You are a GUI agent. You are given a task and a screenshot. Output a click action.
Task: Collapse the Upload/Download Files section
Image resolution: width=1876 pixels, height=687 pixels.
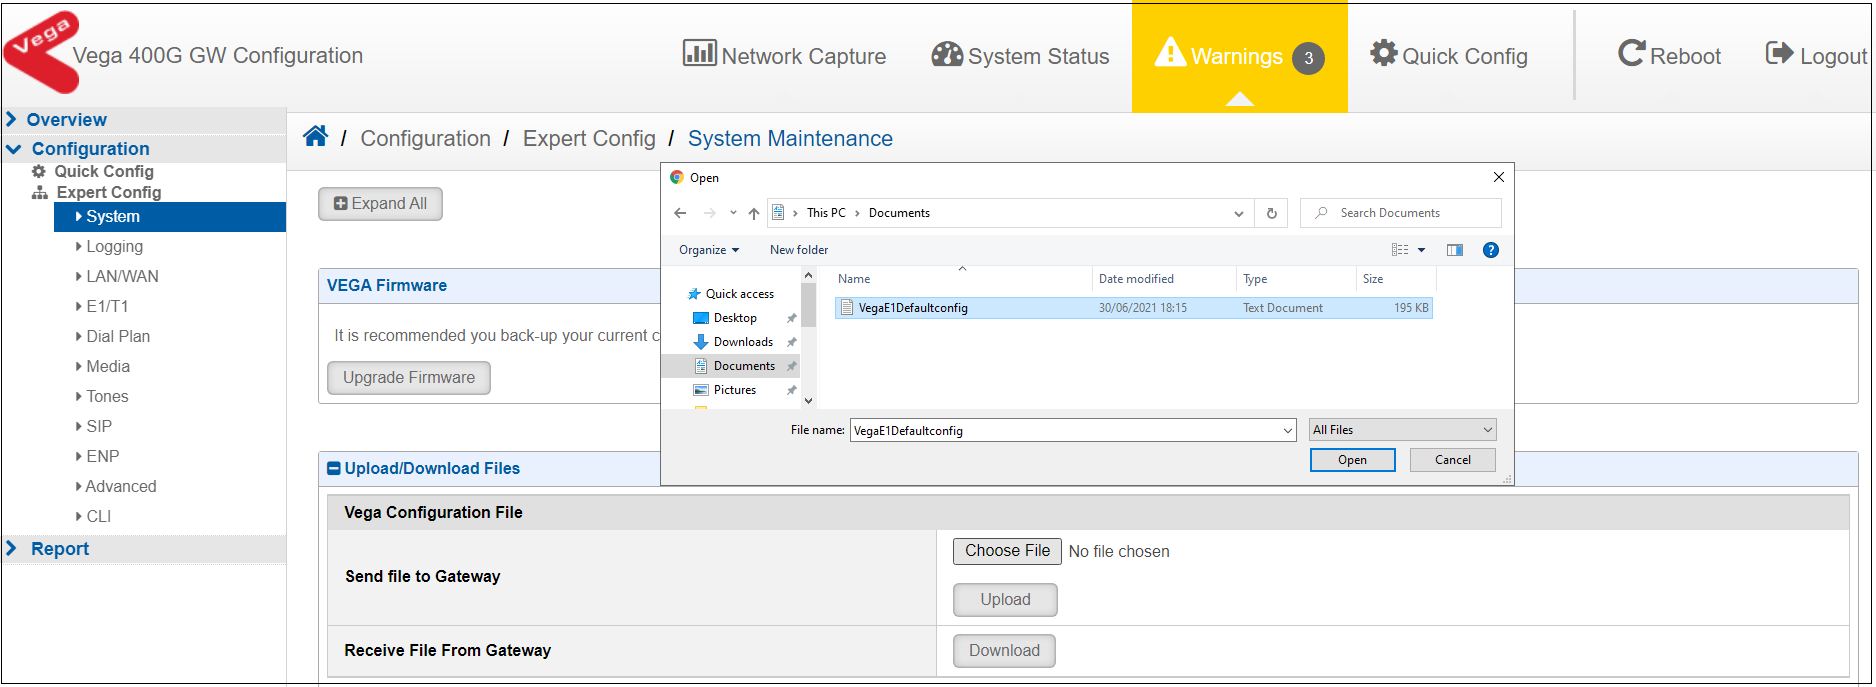click(x=334, y=468)
